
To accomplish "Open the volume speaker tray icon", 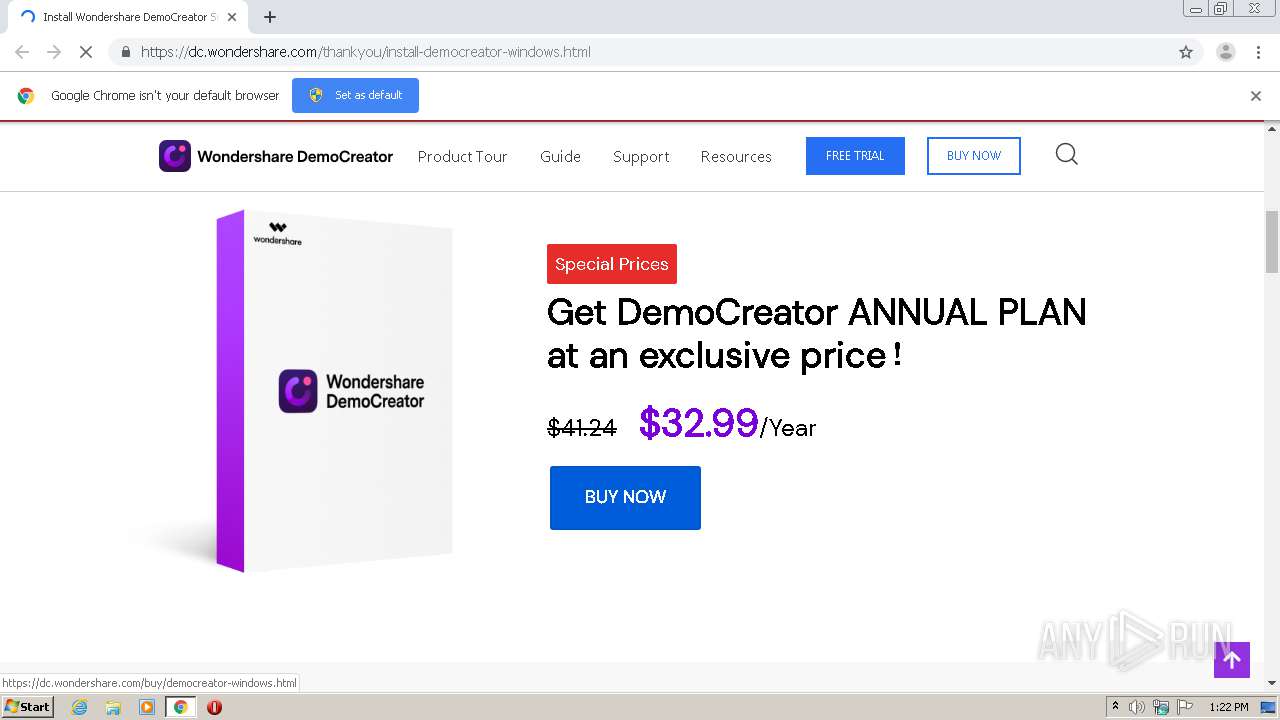I will pos(1137,707).
